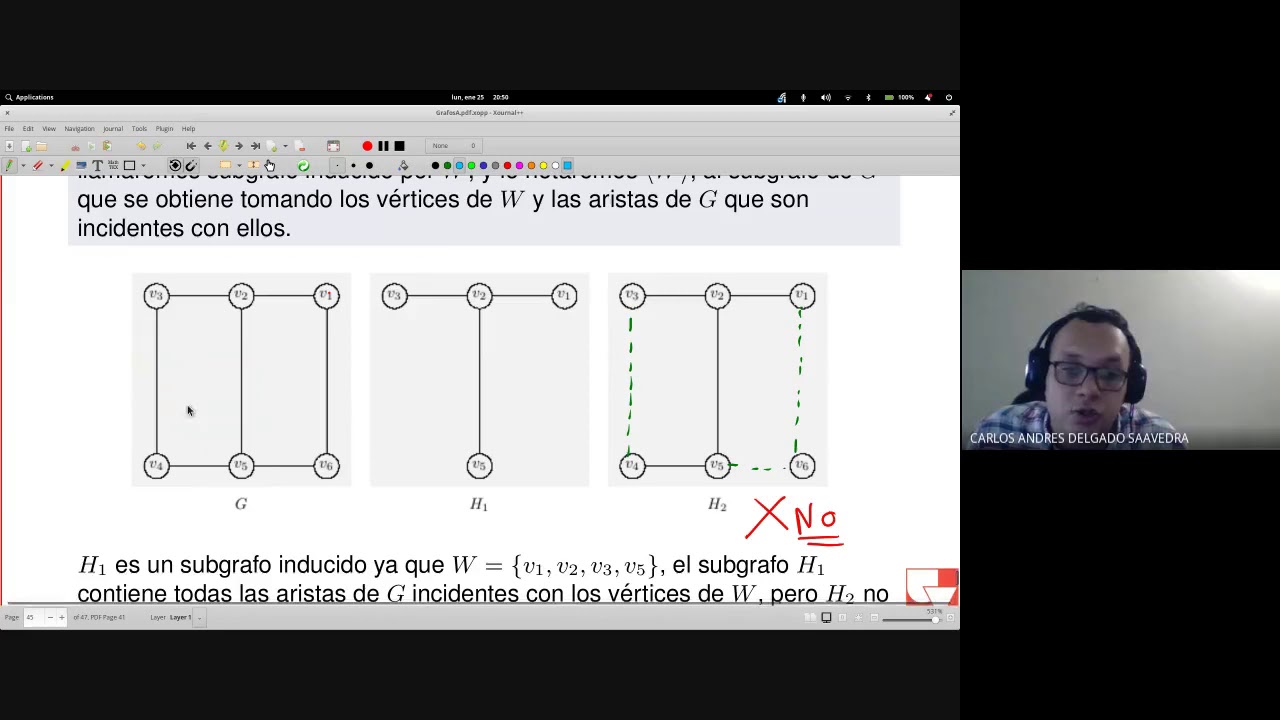This screenshot has width=1280, height=720.
Task: Pick the magenta color swatch
Action: point(519,165)
